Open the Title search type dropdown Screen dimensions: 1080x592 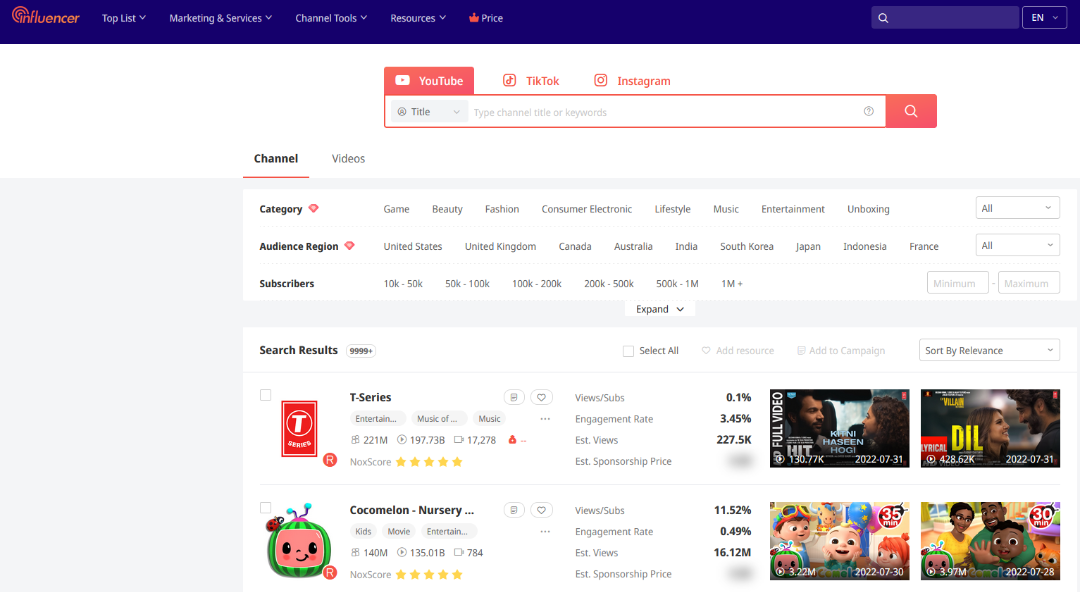click(x=427, y=111)
